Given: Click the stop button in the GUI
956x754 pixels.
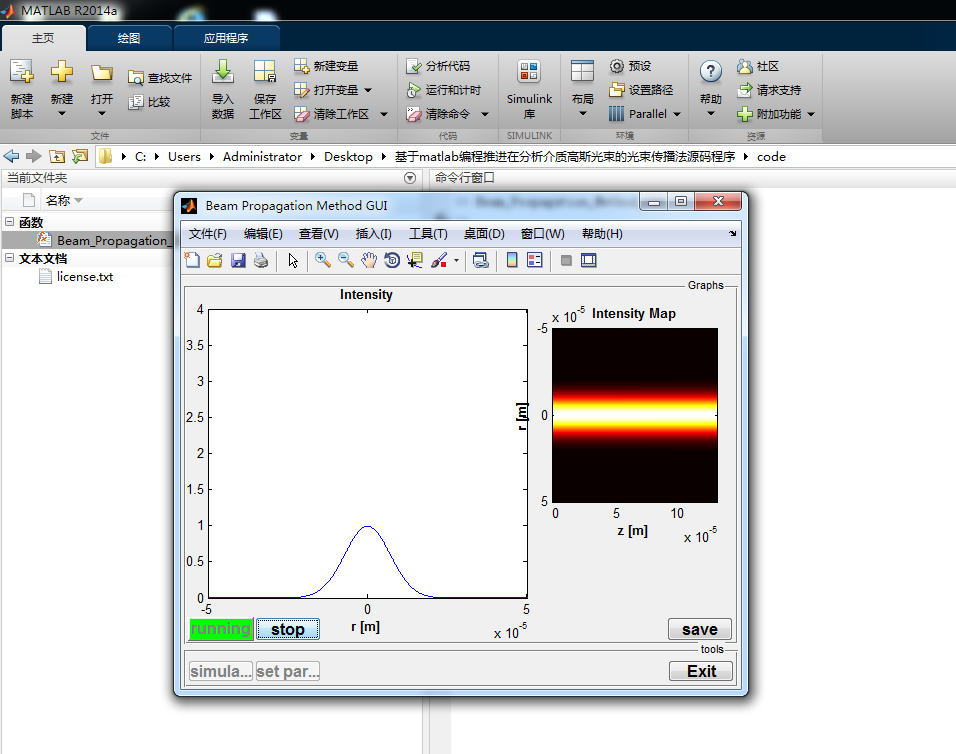Looking at the screenshot, I should coord(288,629).
